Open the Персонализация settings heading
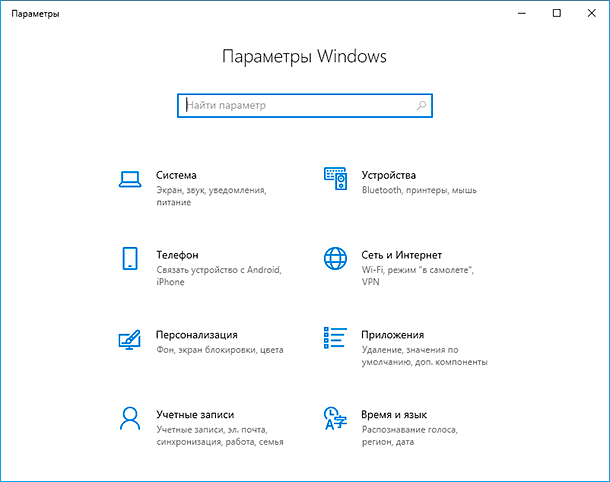Viewport: 610px width, 482px height. tap(197, 335)
